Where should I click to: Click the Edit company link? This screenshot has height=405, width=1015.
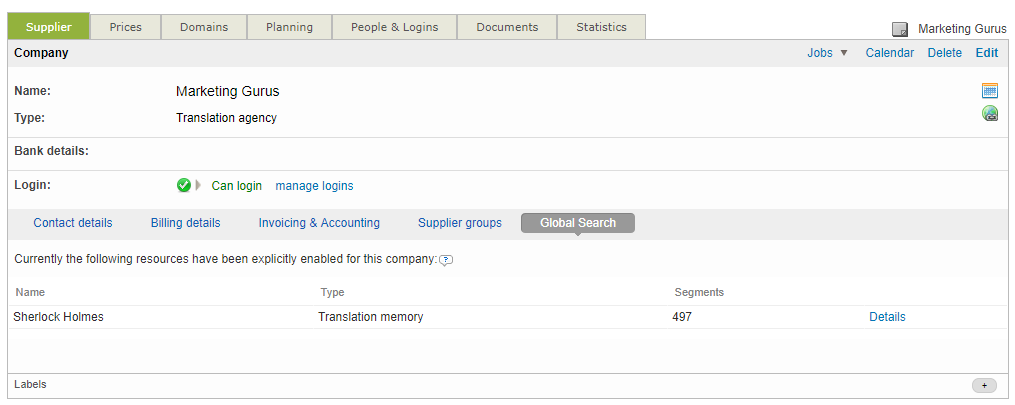tap(986, 53)
